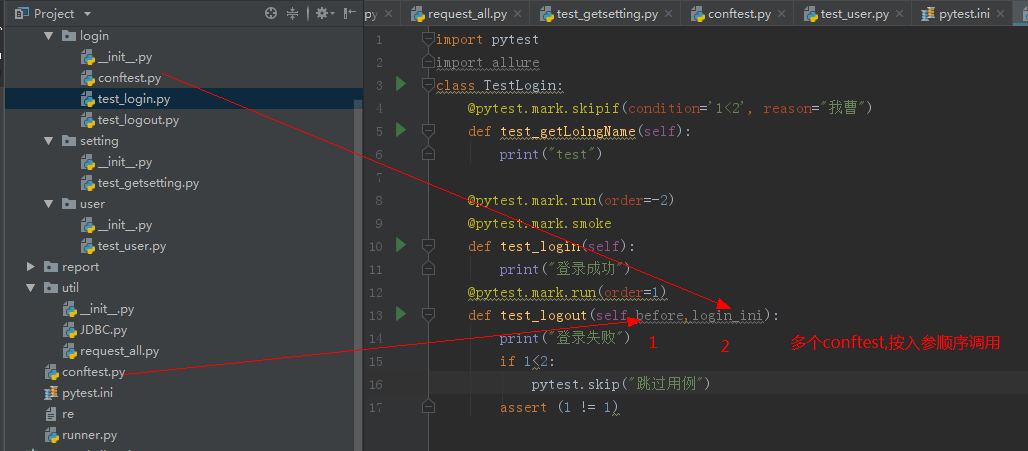Click the test_getLoingName method name
Image resolution: width=1028 pixels, height=451 pixels.
click(568, 132)
